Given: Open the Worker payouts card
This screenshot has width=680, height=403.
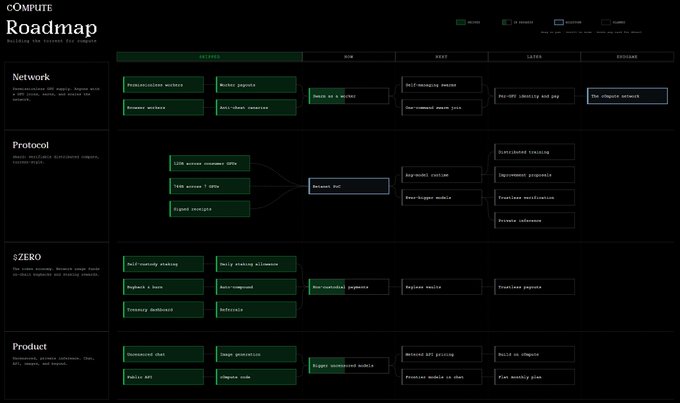Looking at the screenshot, I should point(256,85).
